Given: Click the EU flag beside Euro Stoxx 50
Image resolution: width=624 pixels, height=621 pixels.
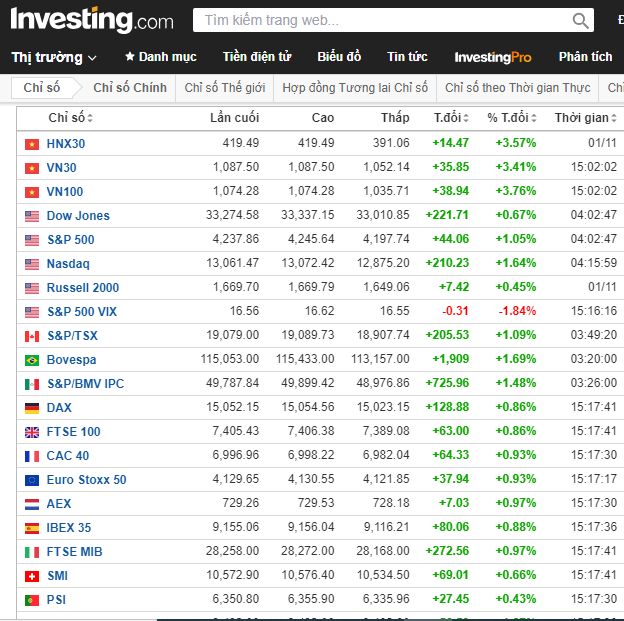Looking at the screenshot, I should tap(32, 480).
